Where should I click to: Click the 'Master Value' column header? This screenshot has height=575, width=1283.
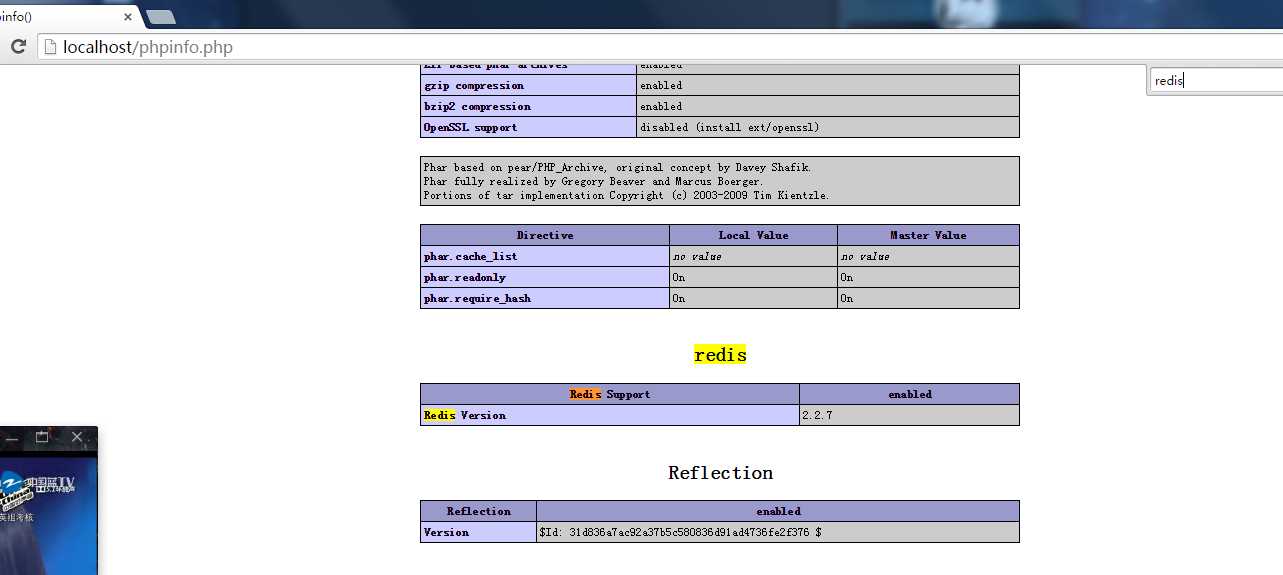(x=928, y=235)
